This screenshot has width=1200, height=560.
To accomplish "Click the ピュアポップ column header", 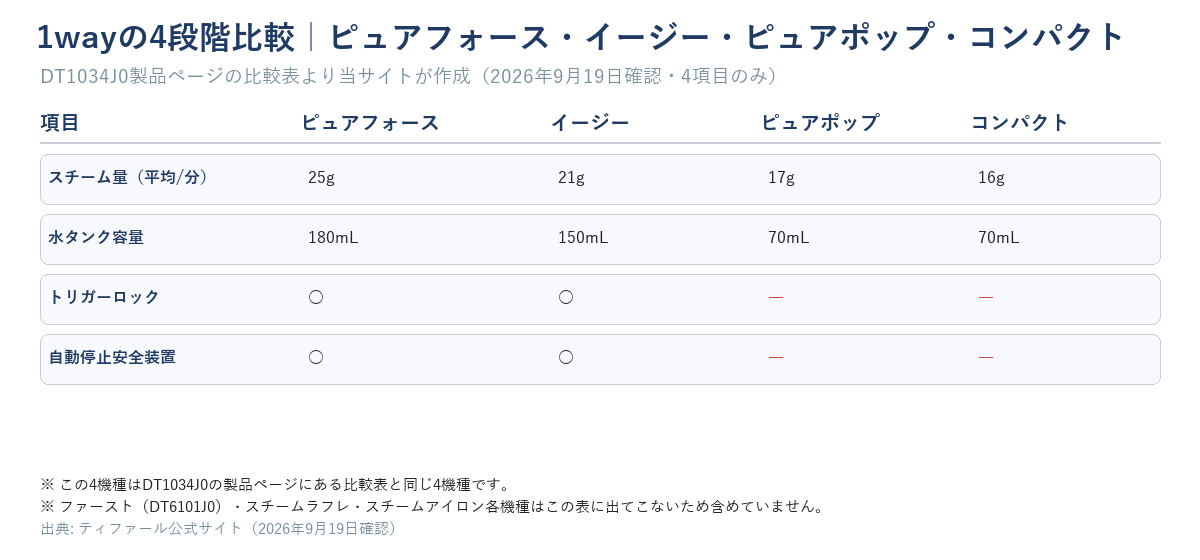I will click(x=820, y=122).
